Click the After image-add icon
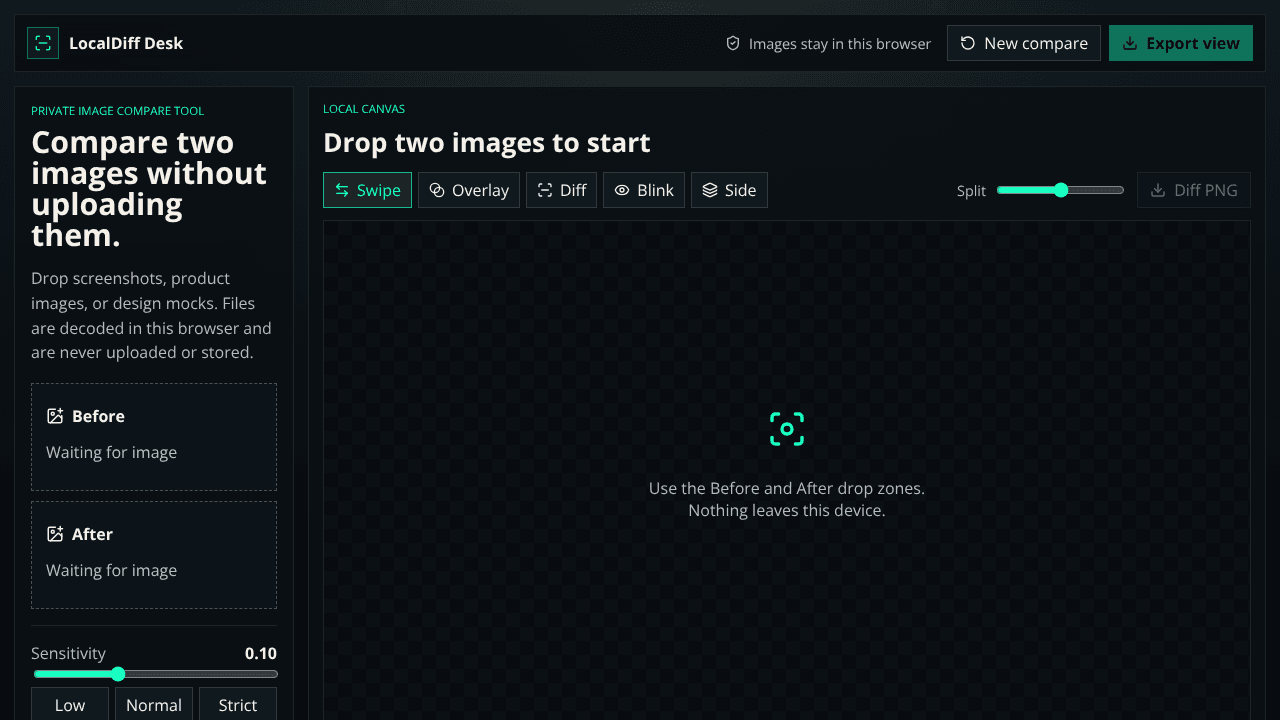Screen dimensions: 1280x720 55,534
